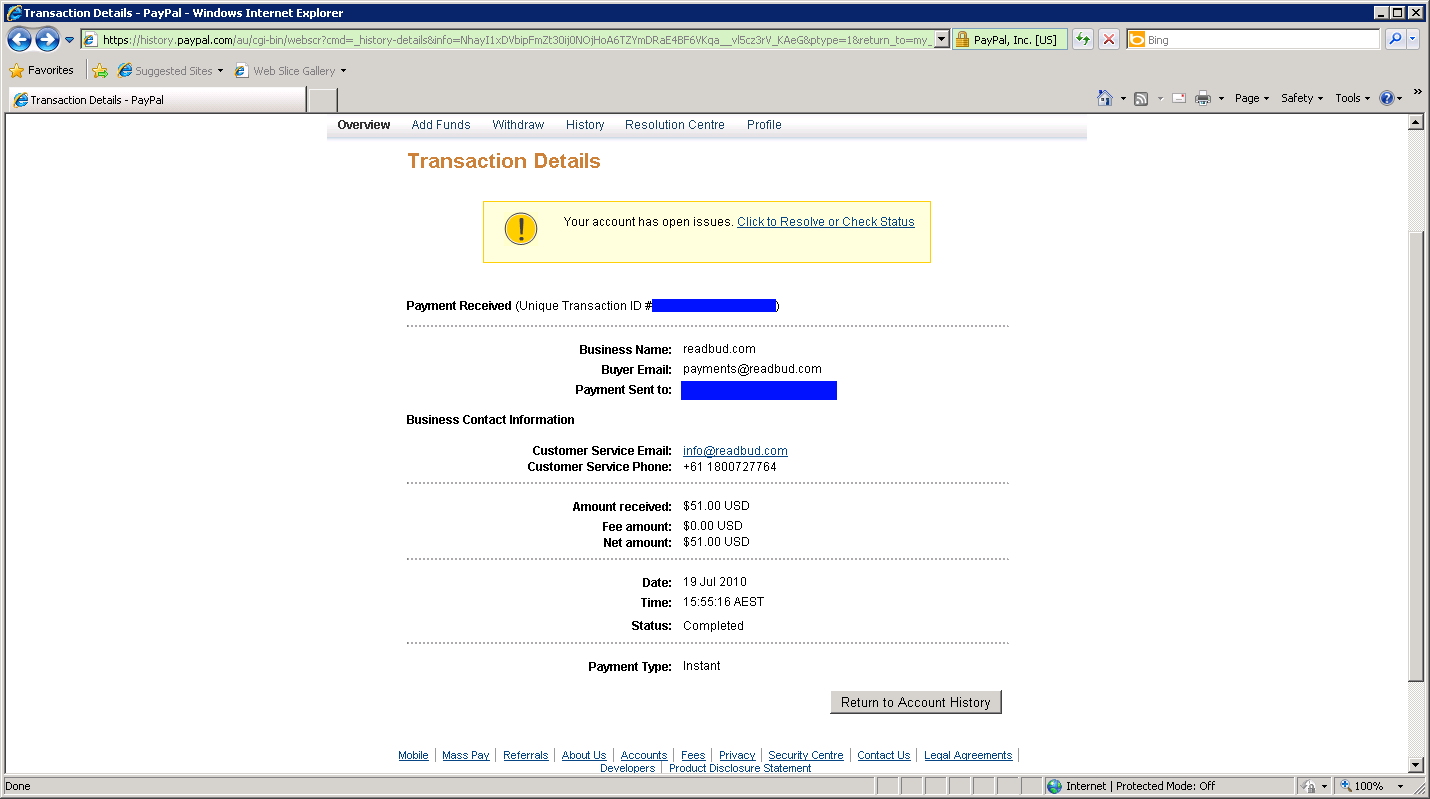The image size is (1430, 799).
Task: Click the magnifier Search button
Action: tap(1395, 40)
